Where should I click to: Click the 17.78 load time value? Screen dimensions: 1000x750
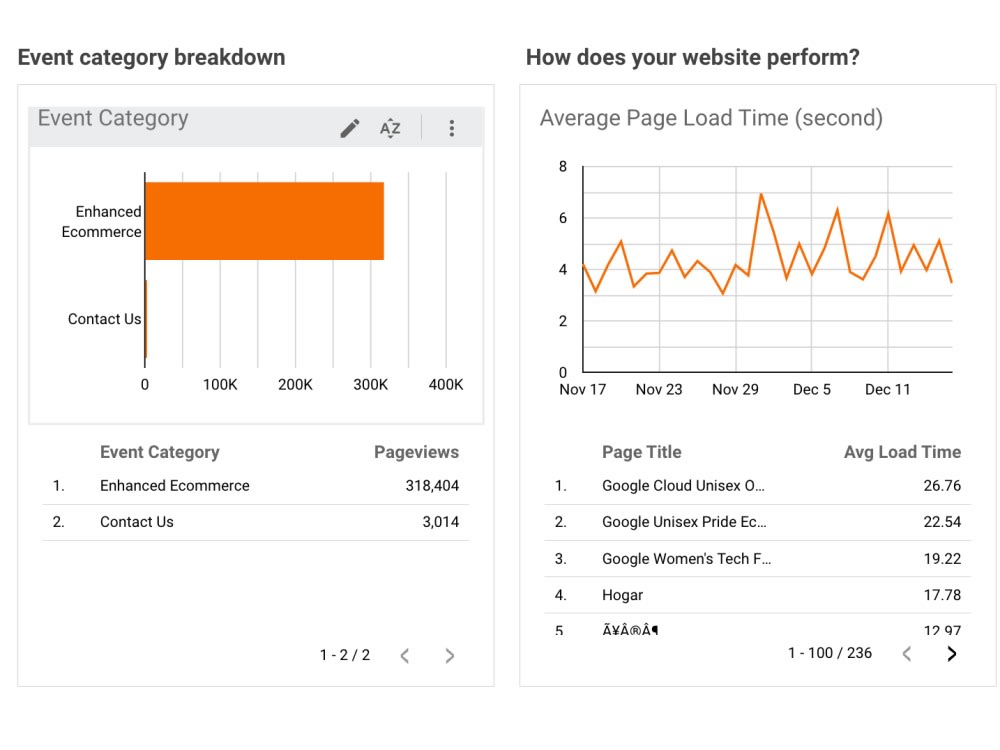pyautogui.click(x=942, y=595)
